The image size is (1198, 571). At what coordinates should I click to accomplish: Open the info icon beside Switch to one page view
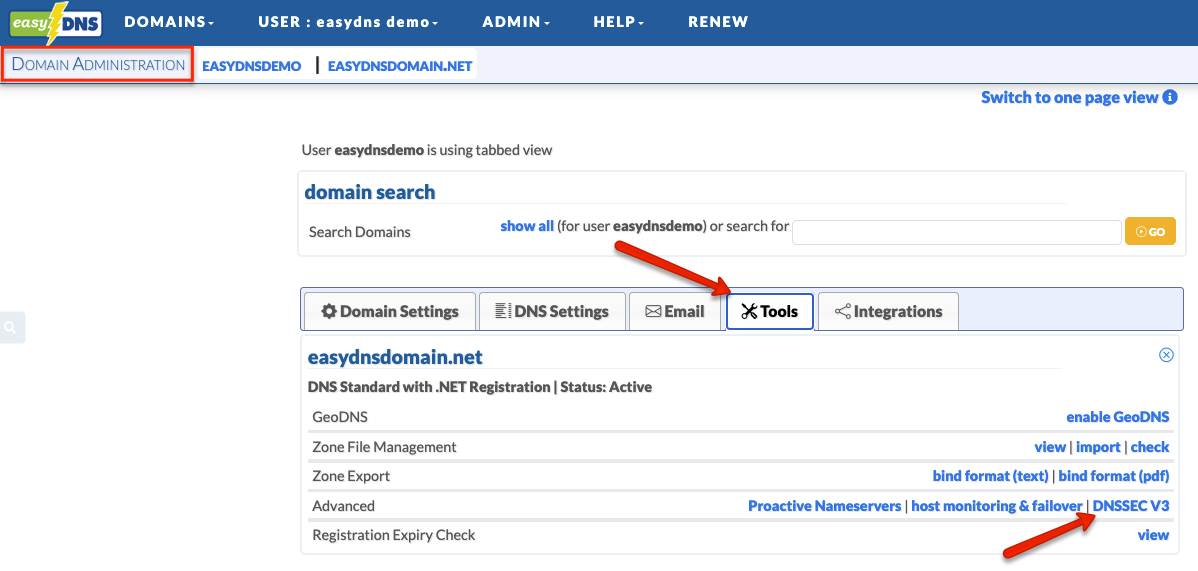1170,97
